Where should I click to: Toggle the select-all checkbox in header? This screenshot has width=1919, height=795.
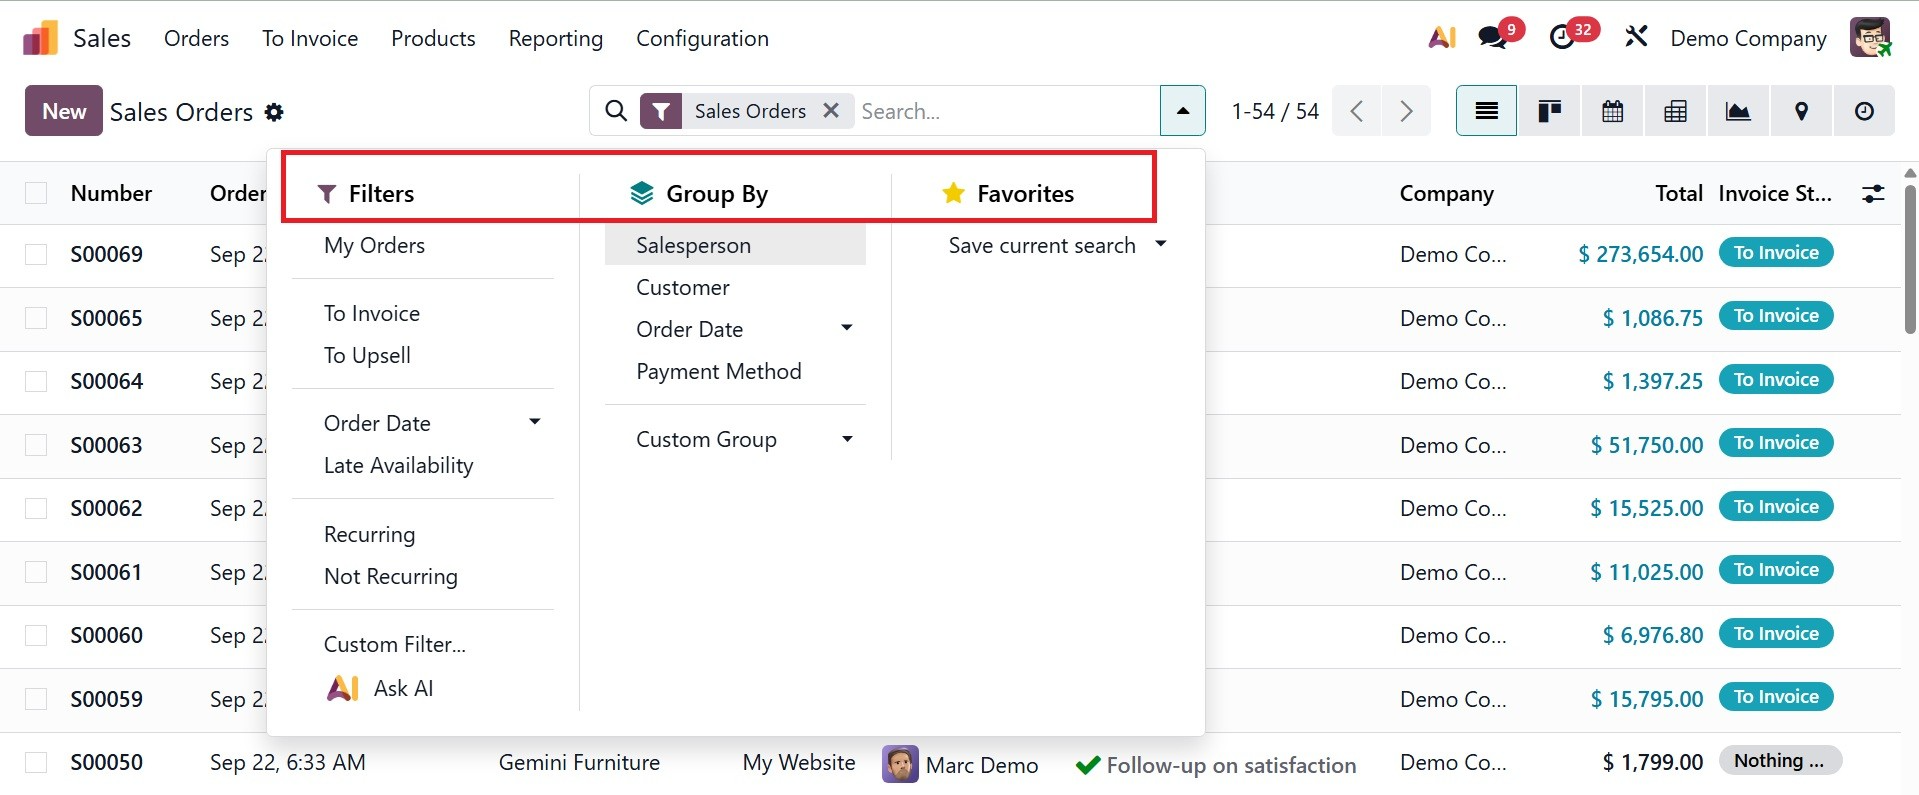tap(36, 193)
